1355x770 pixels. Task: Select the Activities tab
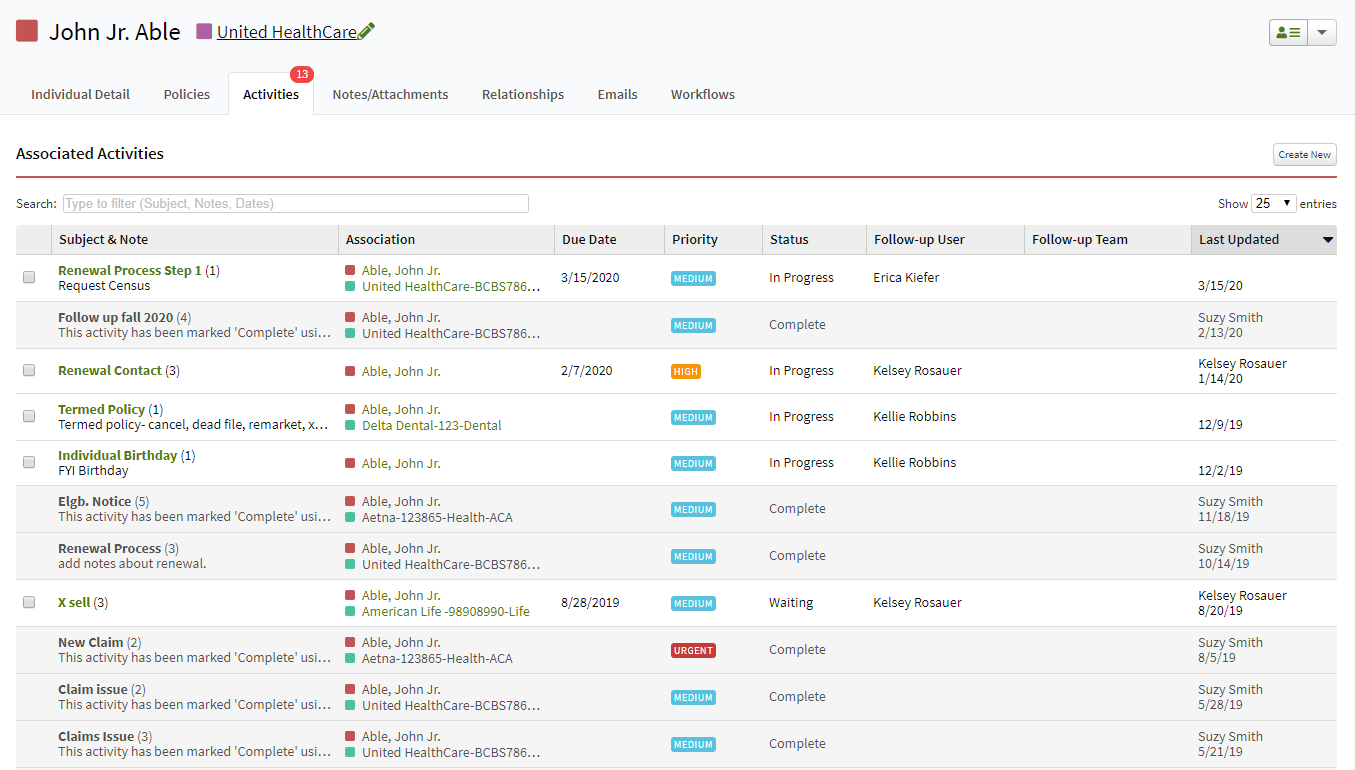[271, 94]
